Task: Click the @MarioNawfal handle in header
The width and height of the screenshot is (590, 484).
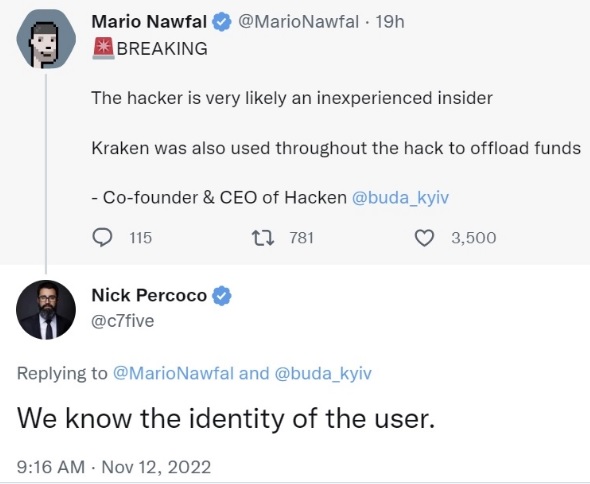Action: pyautogui.click(x=298, y=21)
